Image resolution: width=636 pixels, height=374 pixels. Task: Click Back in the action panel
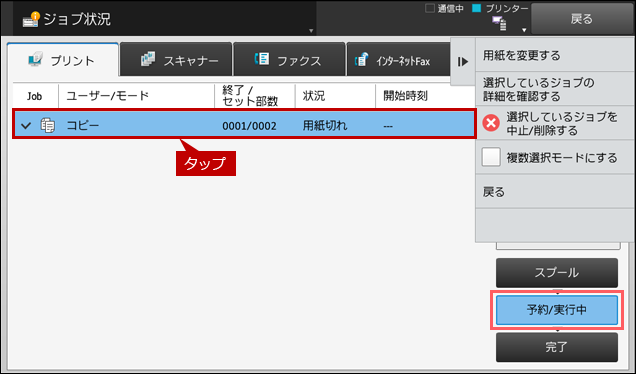tap(554, 191)
